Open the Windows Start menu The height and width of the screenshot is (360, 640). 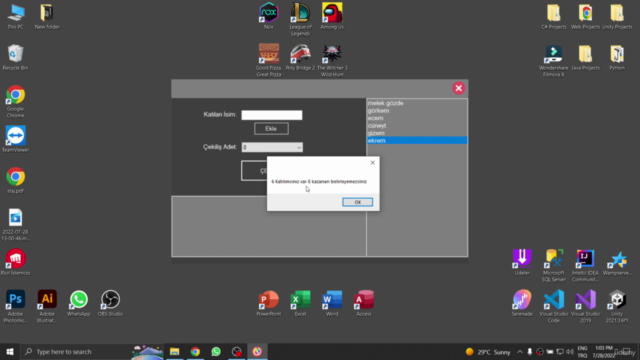pyautogui.click(x=10, y=351)
